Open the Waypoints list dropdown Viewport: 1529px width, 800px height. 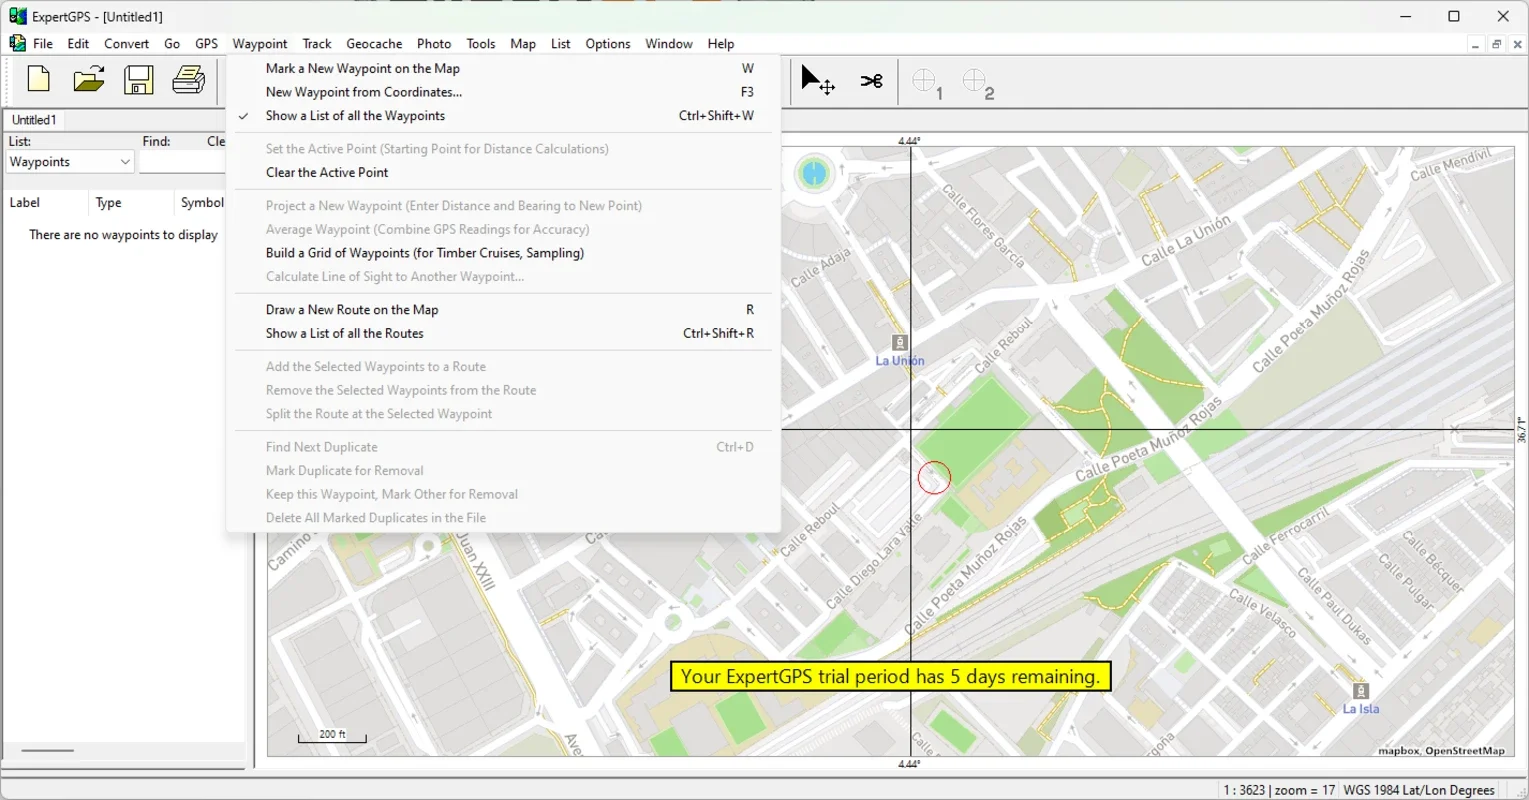70,162
